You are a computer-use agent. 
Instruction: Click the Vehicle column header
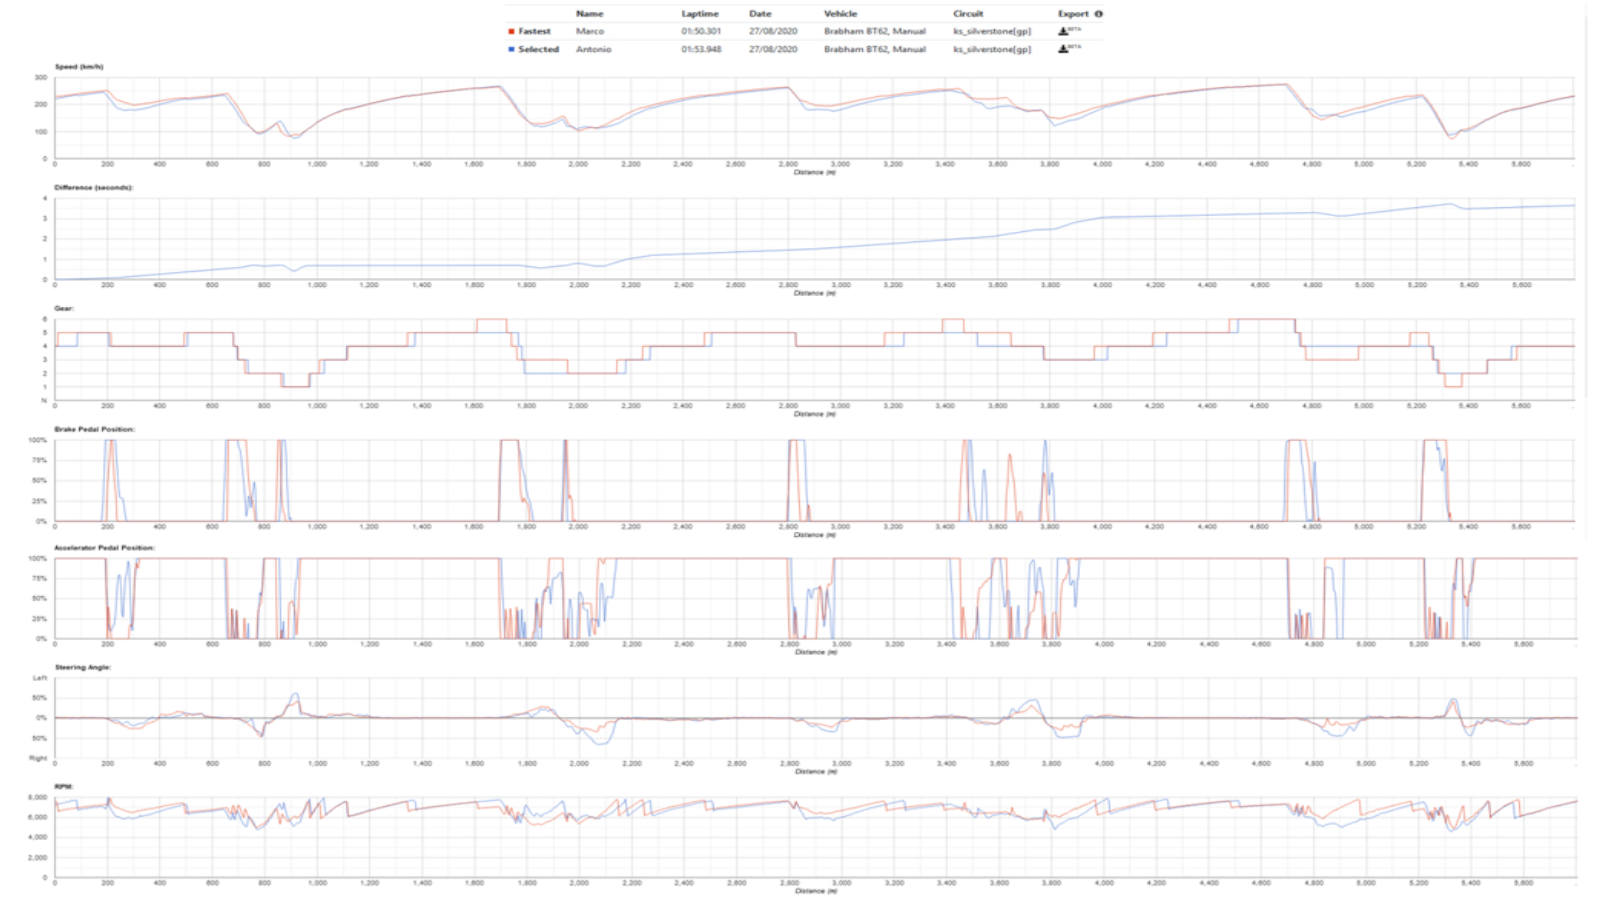point(840,14)
